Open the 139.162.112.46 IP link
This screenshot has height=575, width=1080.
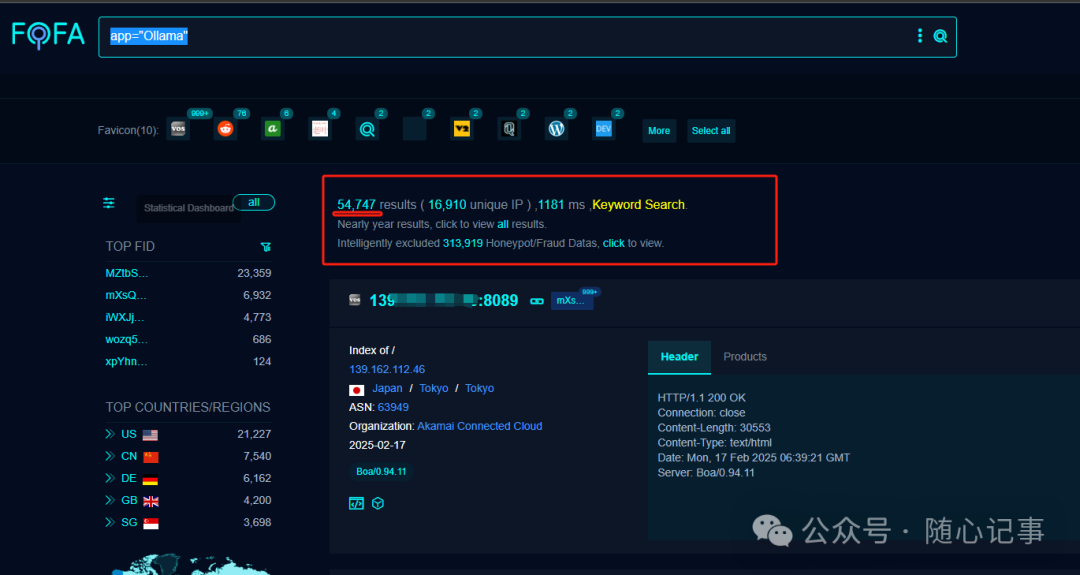point(387,369)
